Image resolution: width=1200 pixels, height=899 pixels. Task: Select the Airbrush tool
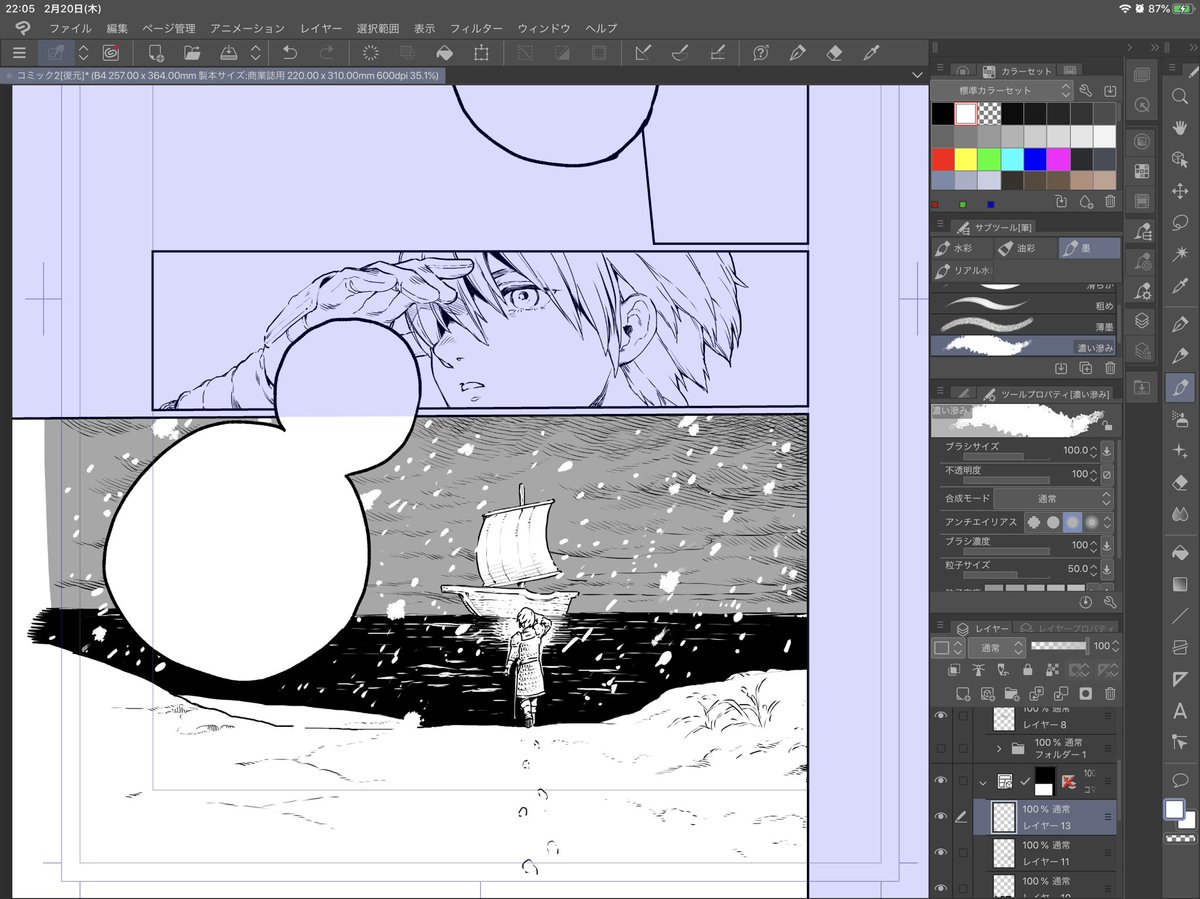[1179, 420]
